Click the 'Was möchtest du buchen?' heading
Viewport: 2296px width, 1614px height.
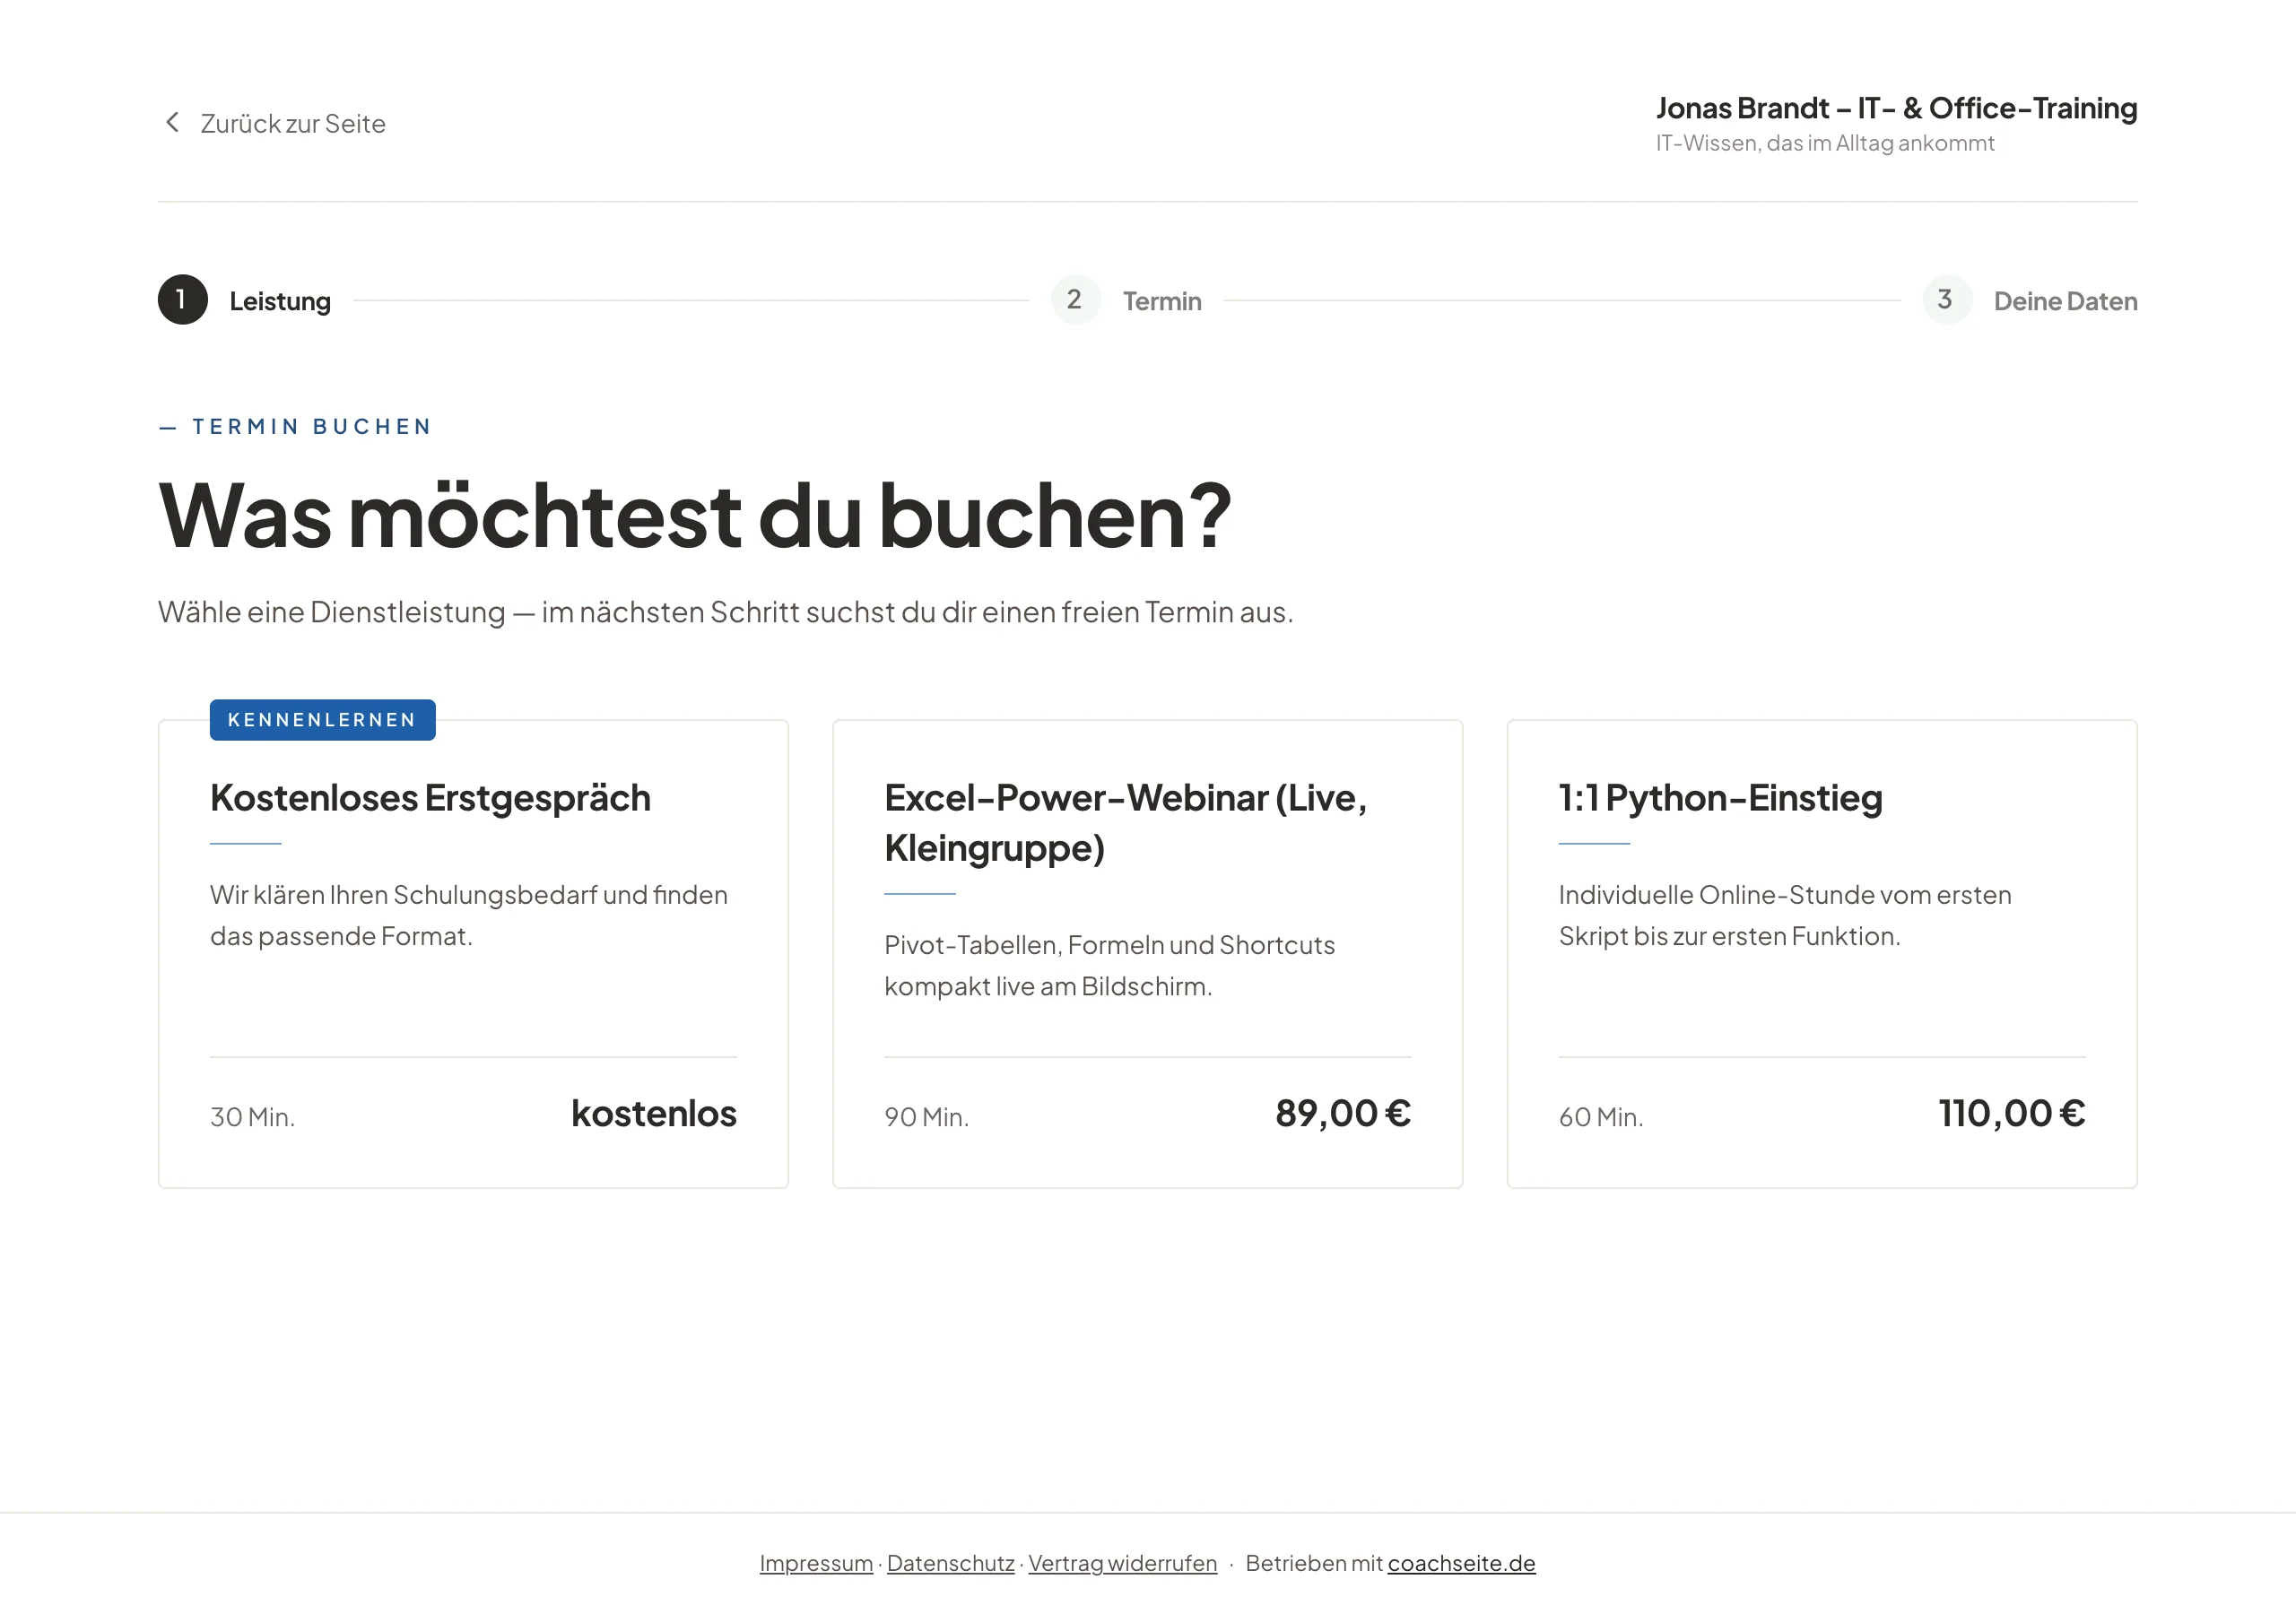[x=695, y=516]
